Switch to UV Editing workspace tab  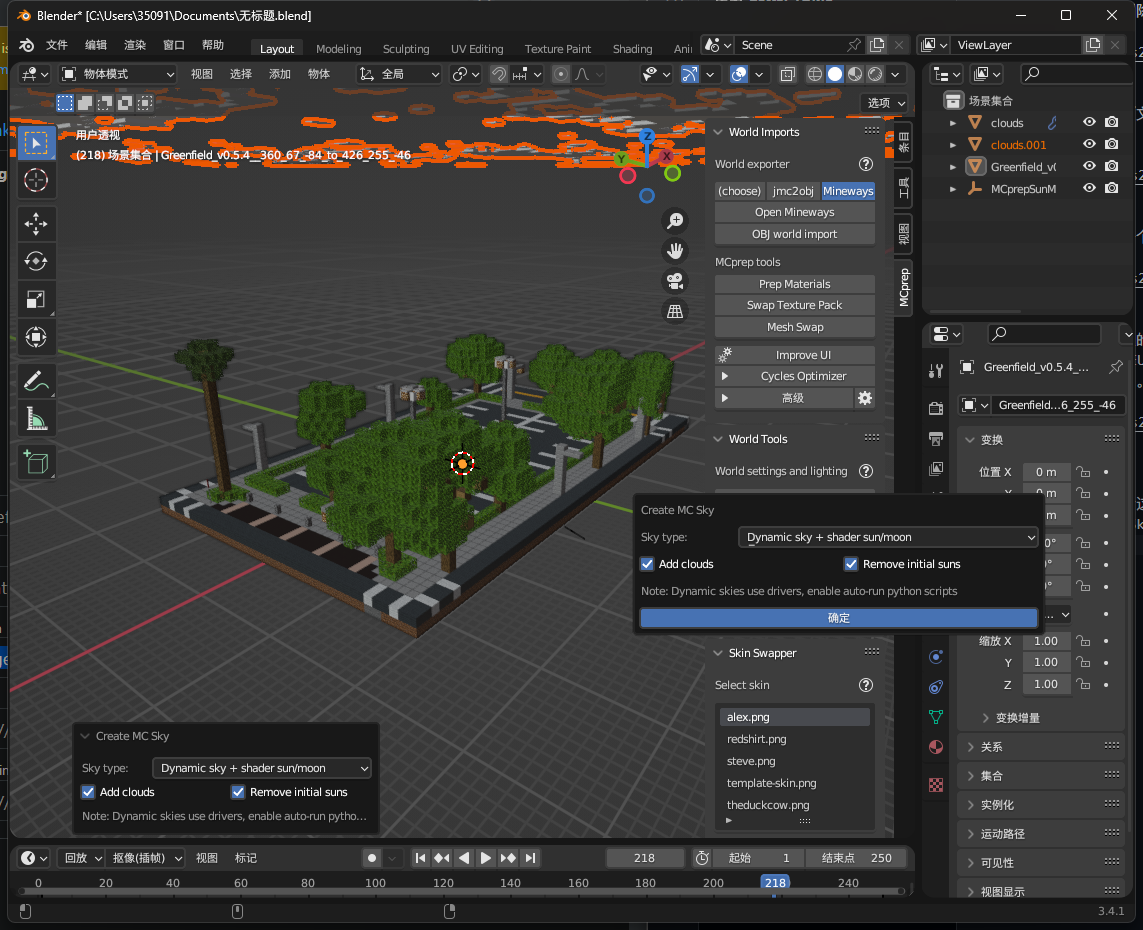(477, 49)
